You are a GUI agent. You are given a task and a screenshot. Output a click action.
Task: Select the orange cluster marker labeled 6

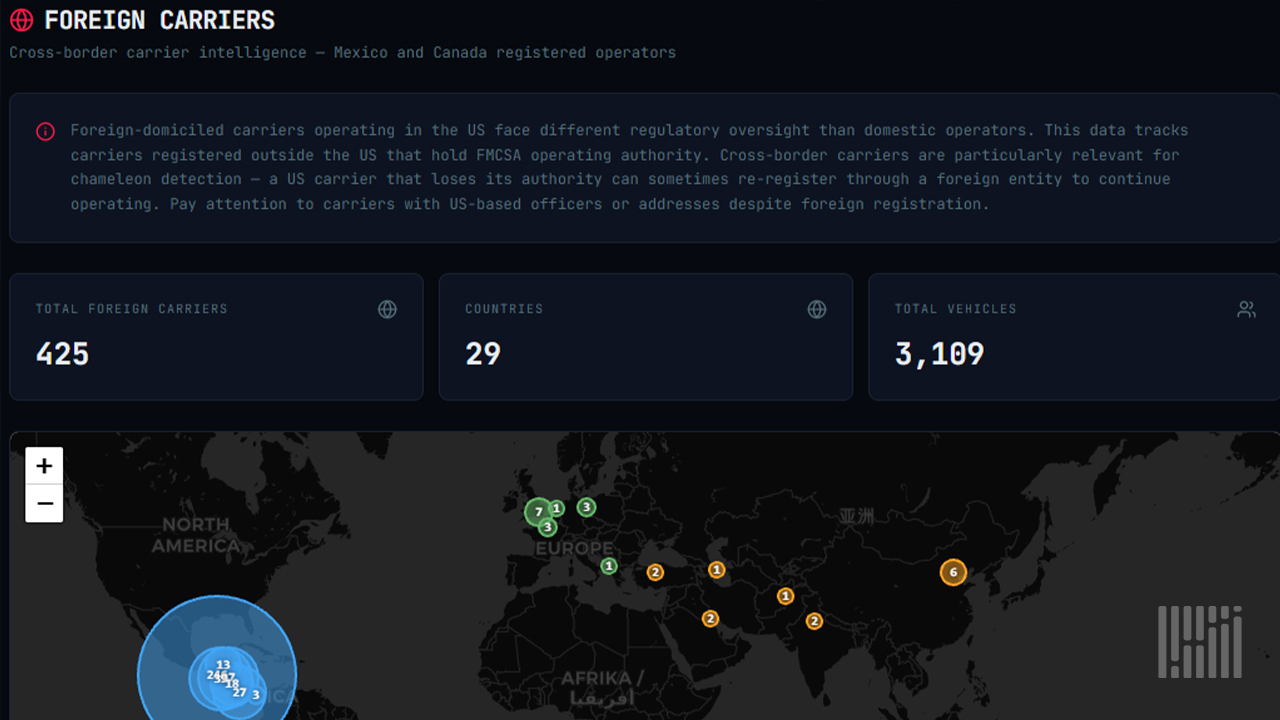point(953,572)
